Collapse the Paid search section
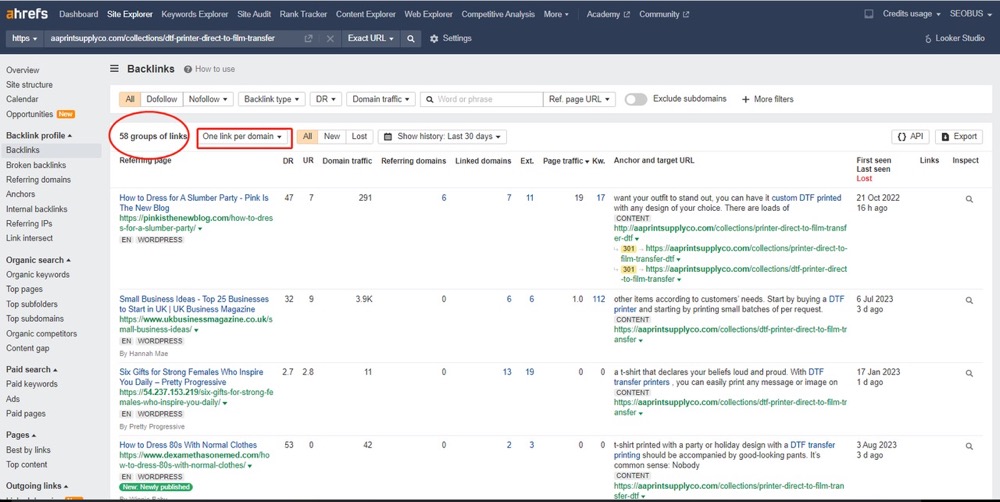1000x502 pixels. [x=31, y=369]
